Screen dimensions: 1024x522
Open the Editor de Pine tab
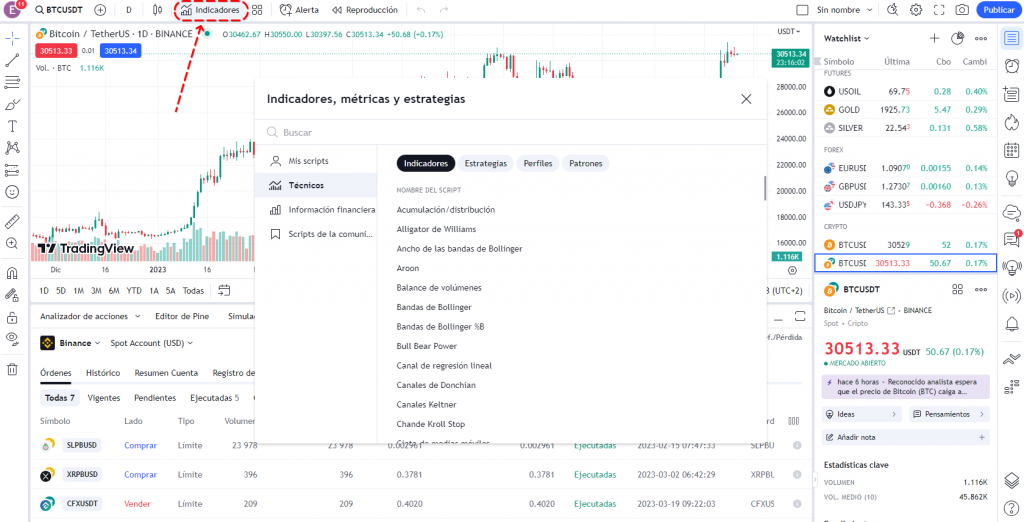click(182, 316)
